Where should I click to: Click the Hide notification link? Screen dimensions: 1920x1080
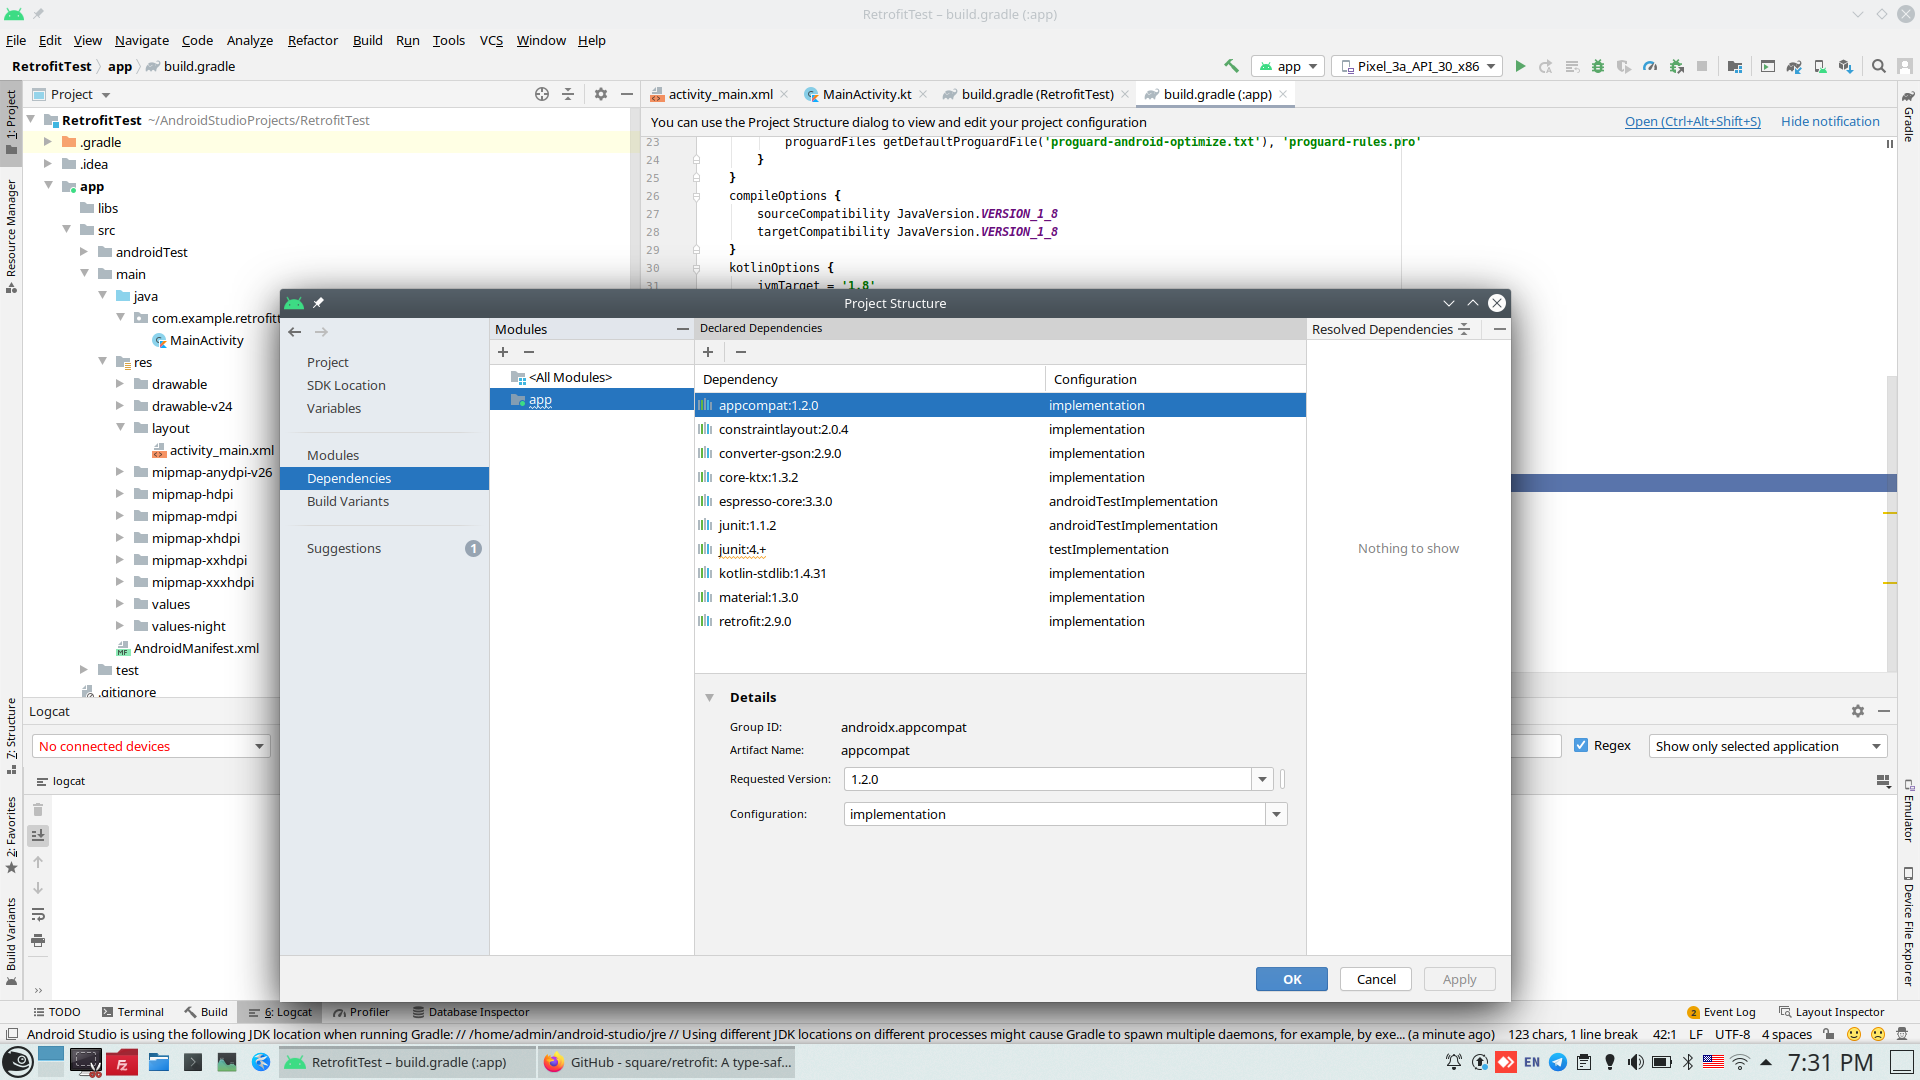coord(1830,122)
